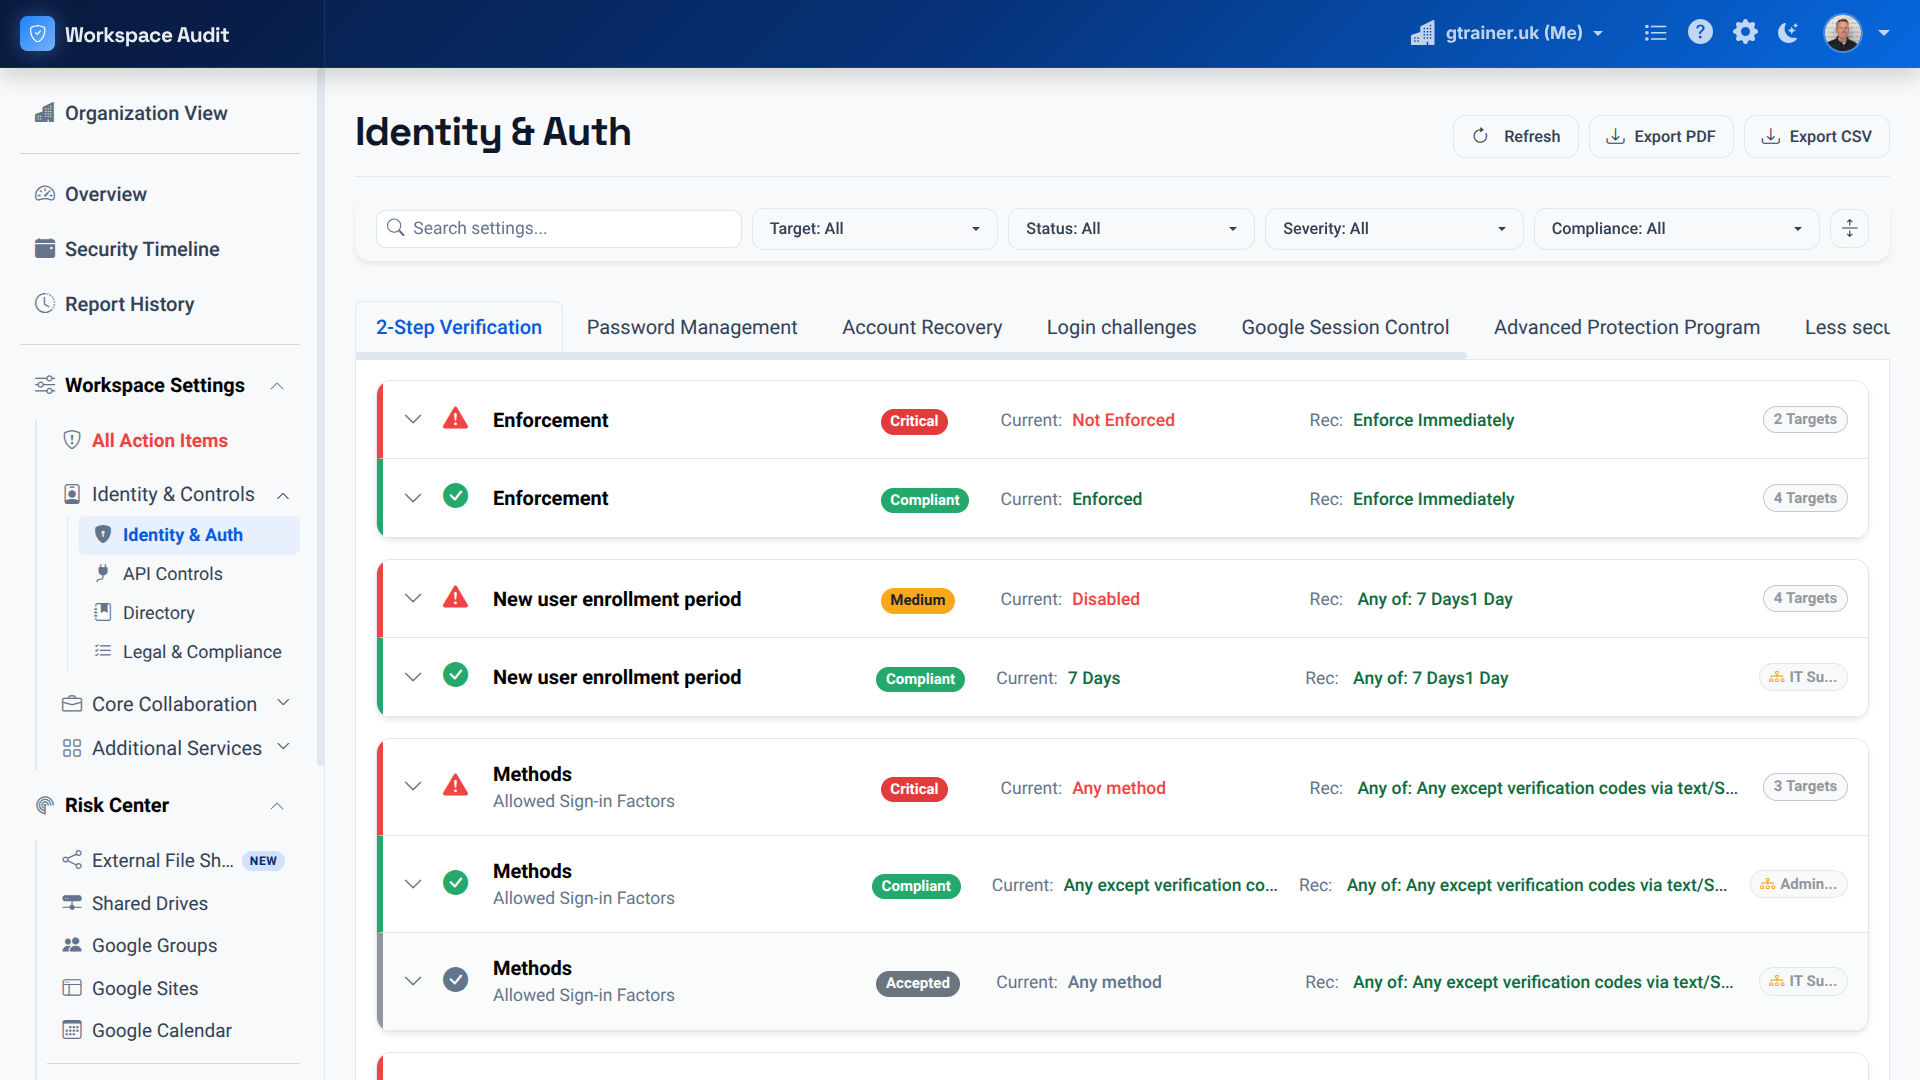
Task: Open Directory settings
Action: [x=158, y=613]
